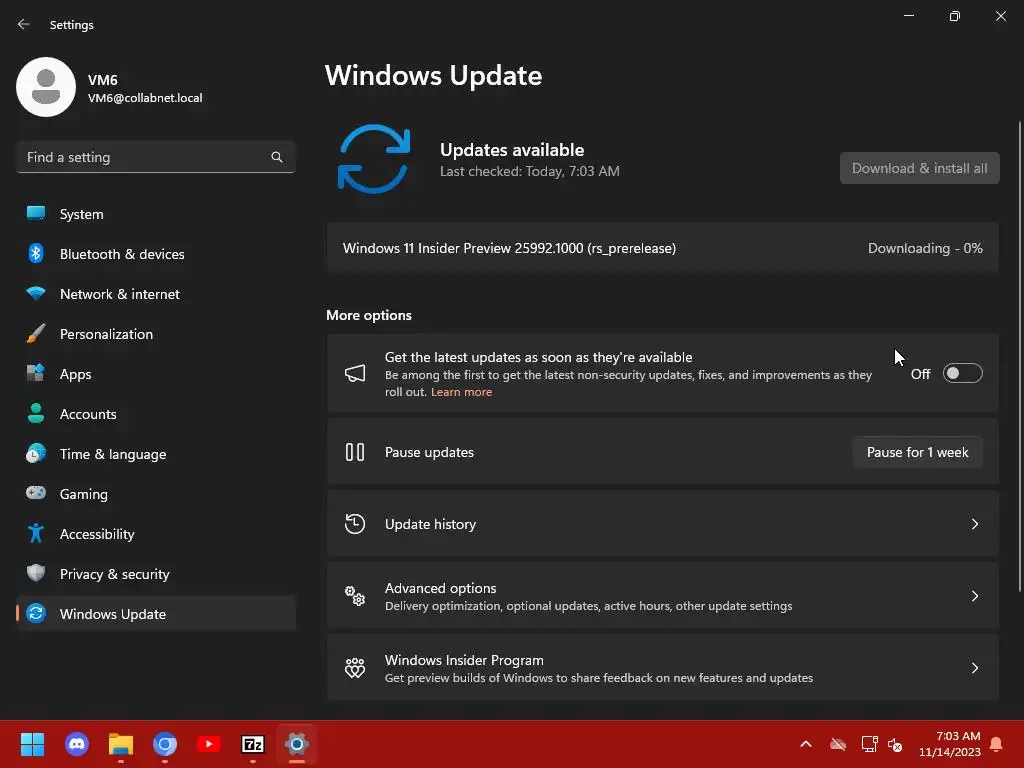Open YouTube from the taskbar
The image size is (1024, 768).
[x=209, y=744]
